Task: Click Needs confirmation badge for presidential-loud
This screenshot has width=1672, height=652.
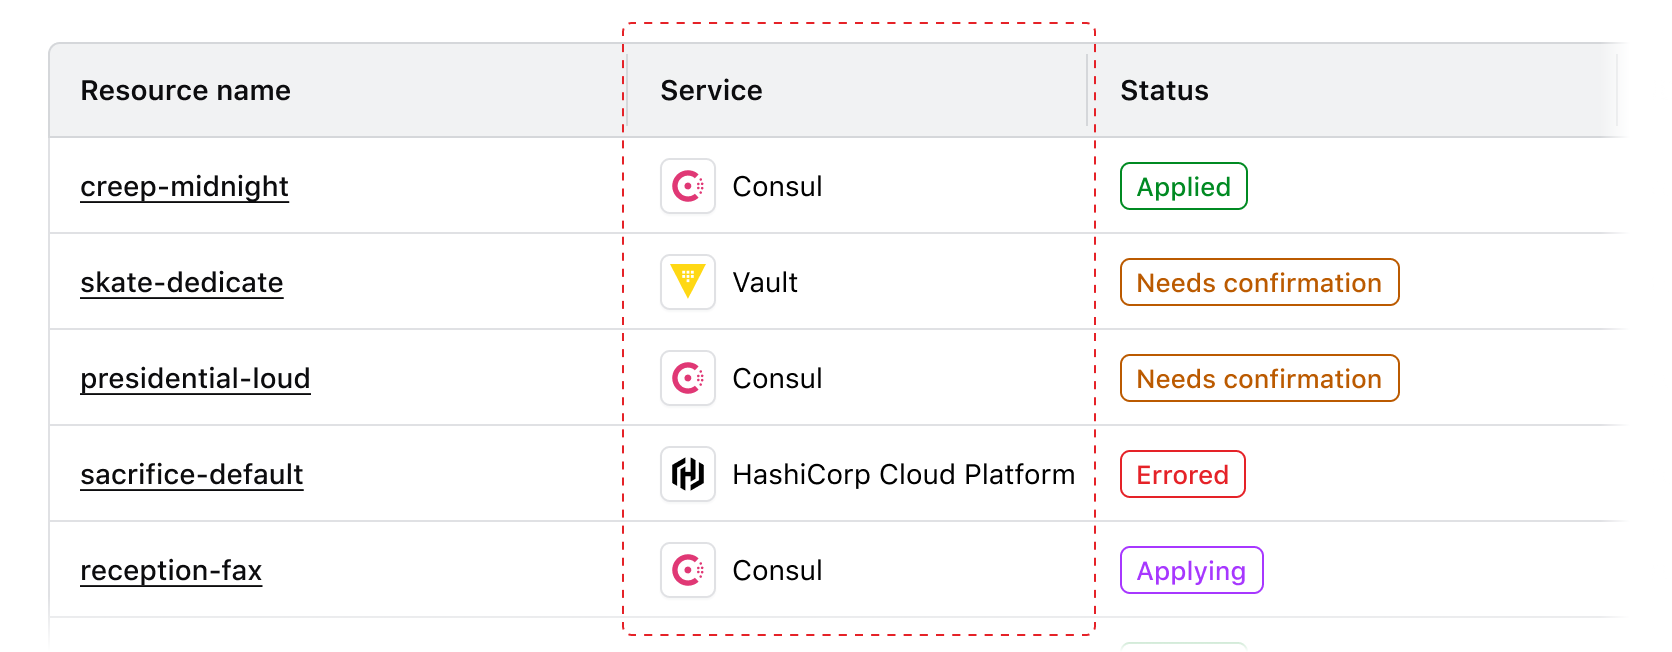Action: [x=1259, y=379]
